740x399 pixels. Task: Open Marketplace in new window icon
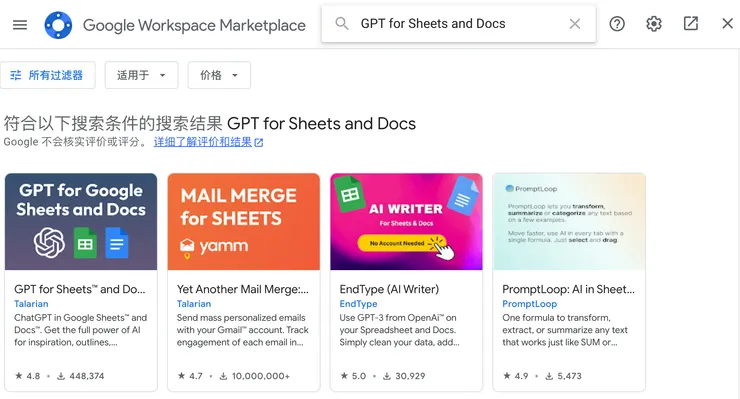pos(690,24)
